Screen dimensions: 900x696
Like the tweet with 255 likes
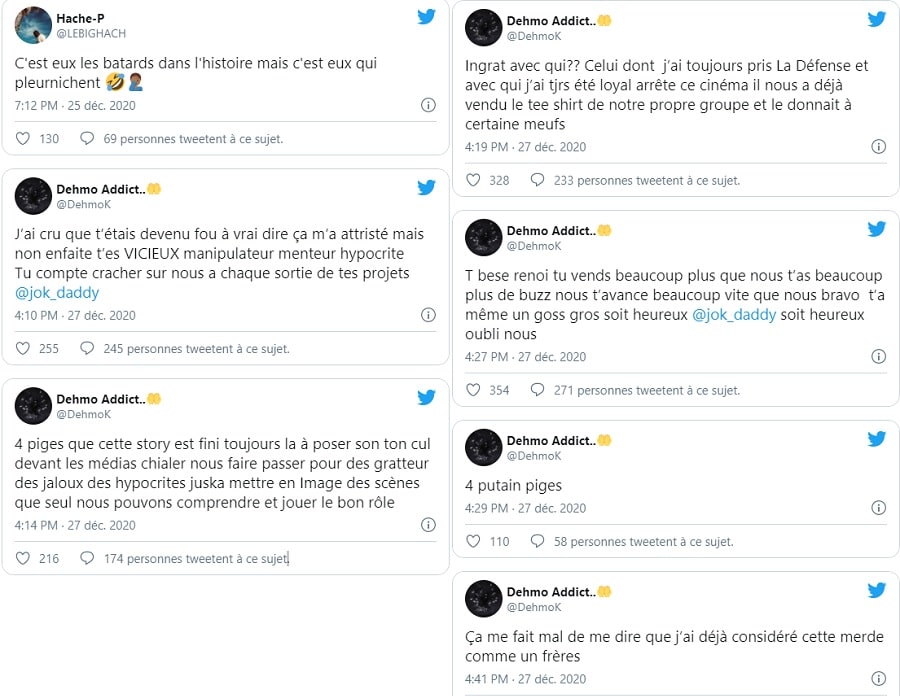(x=22, y=348)
